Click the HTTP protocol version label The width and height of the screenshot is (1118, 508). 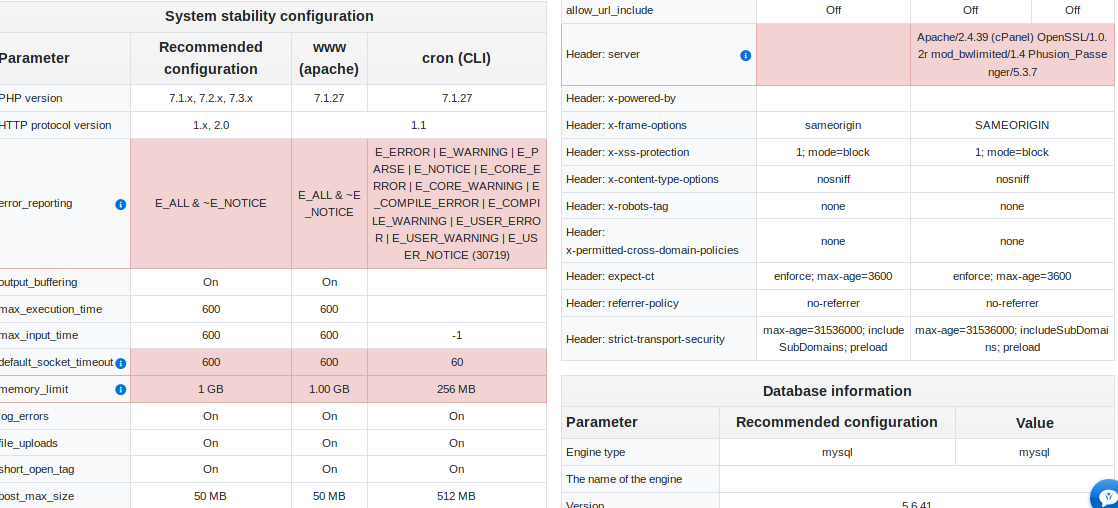55,125
